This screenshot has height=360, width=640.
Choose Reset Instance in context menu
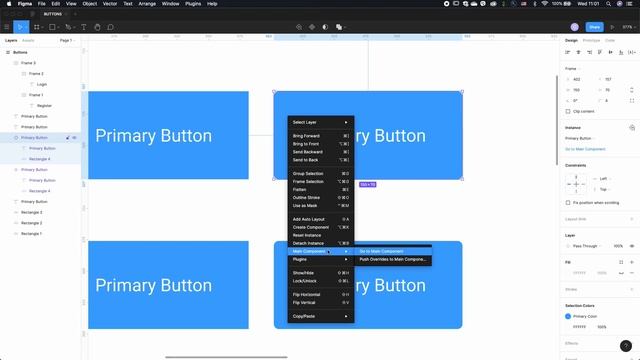coord(321,235)
